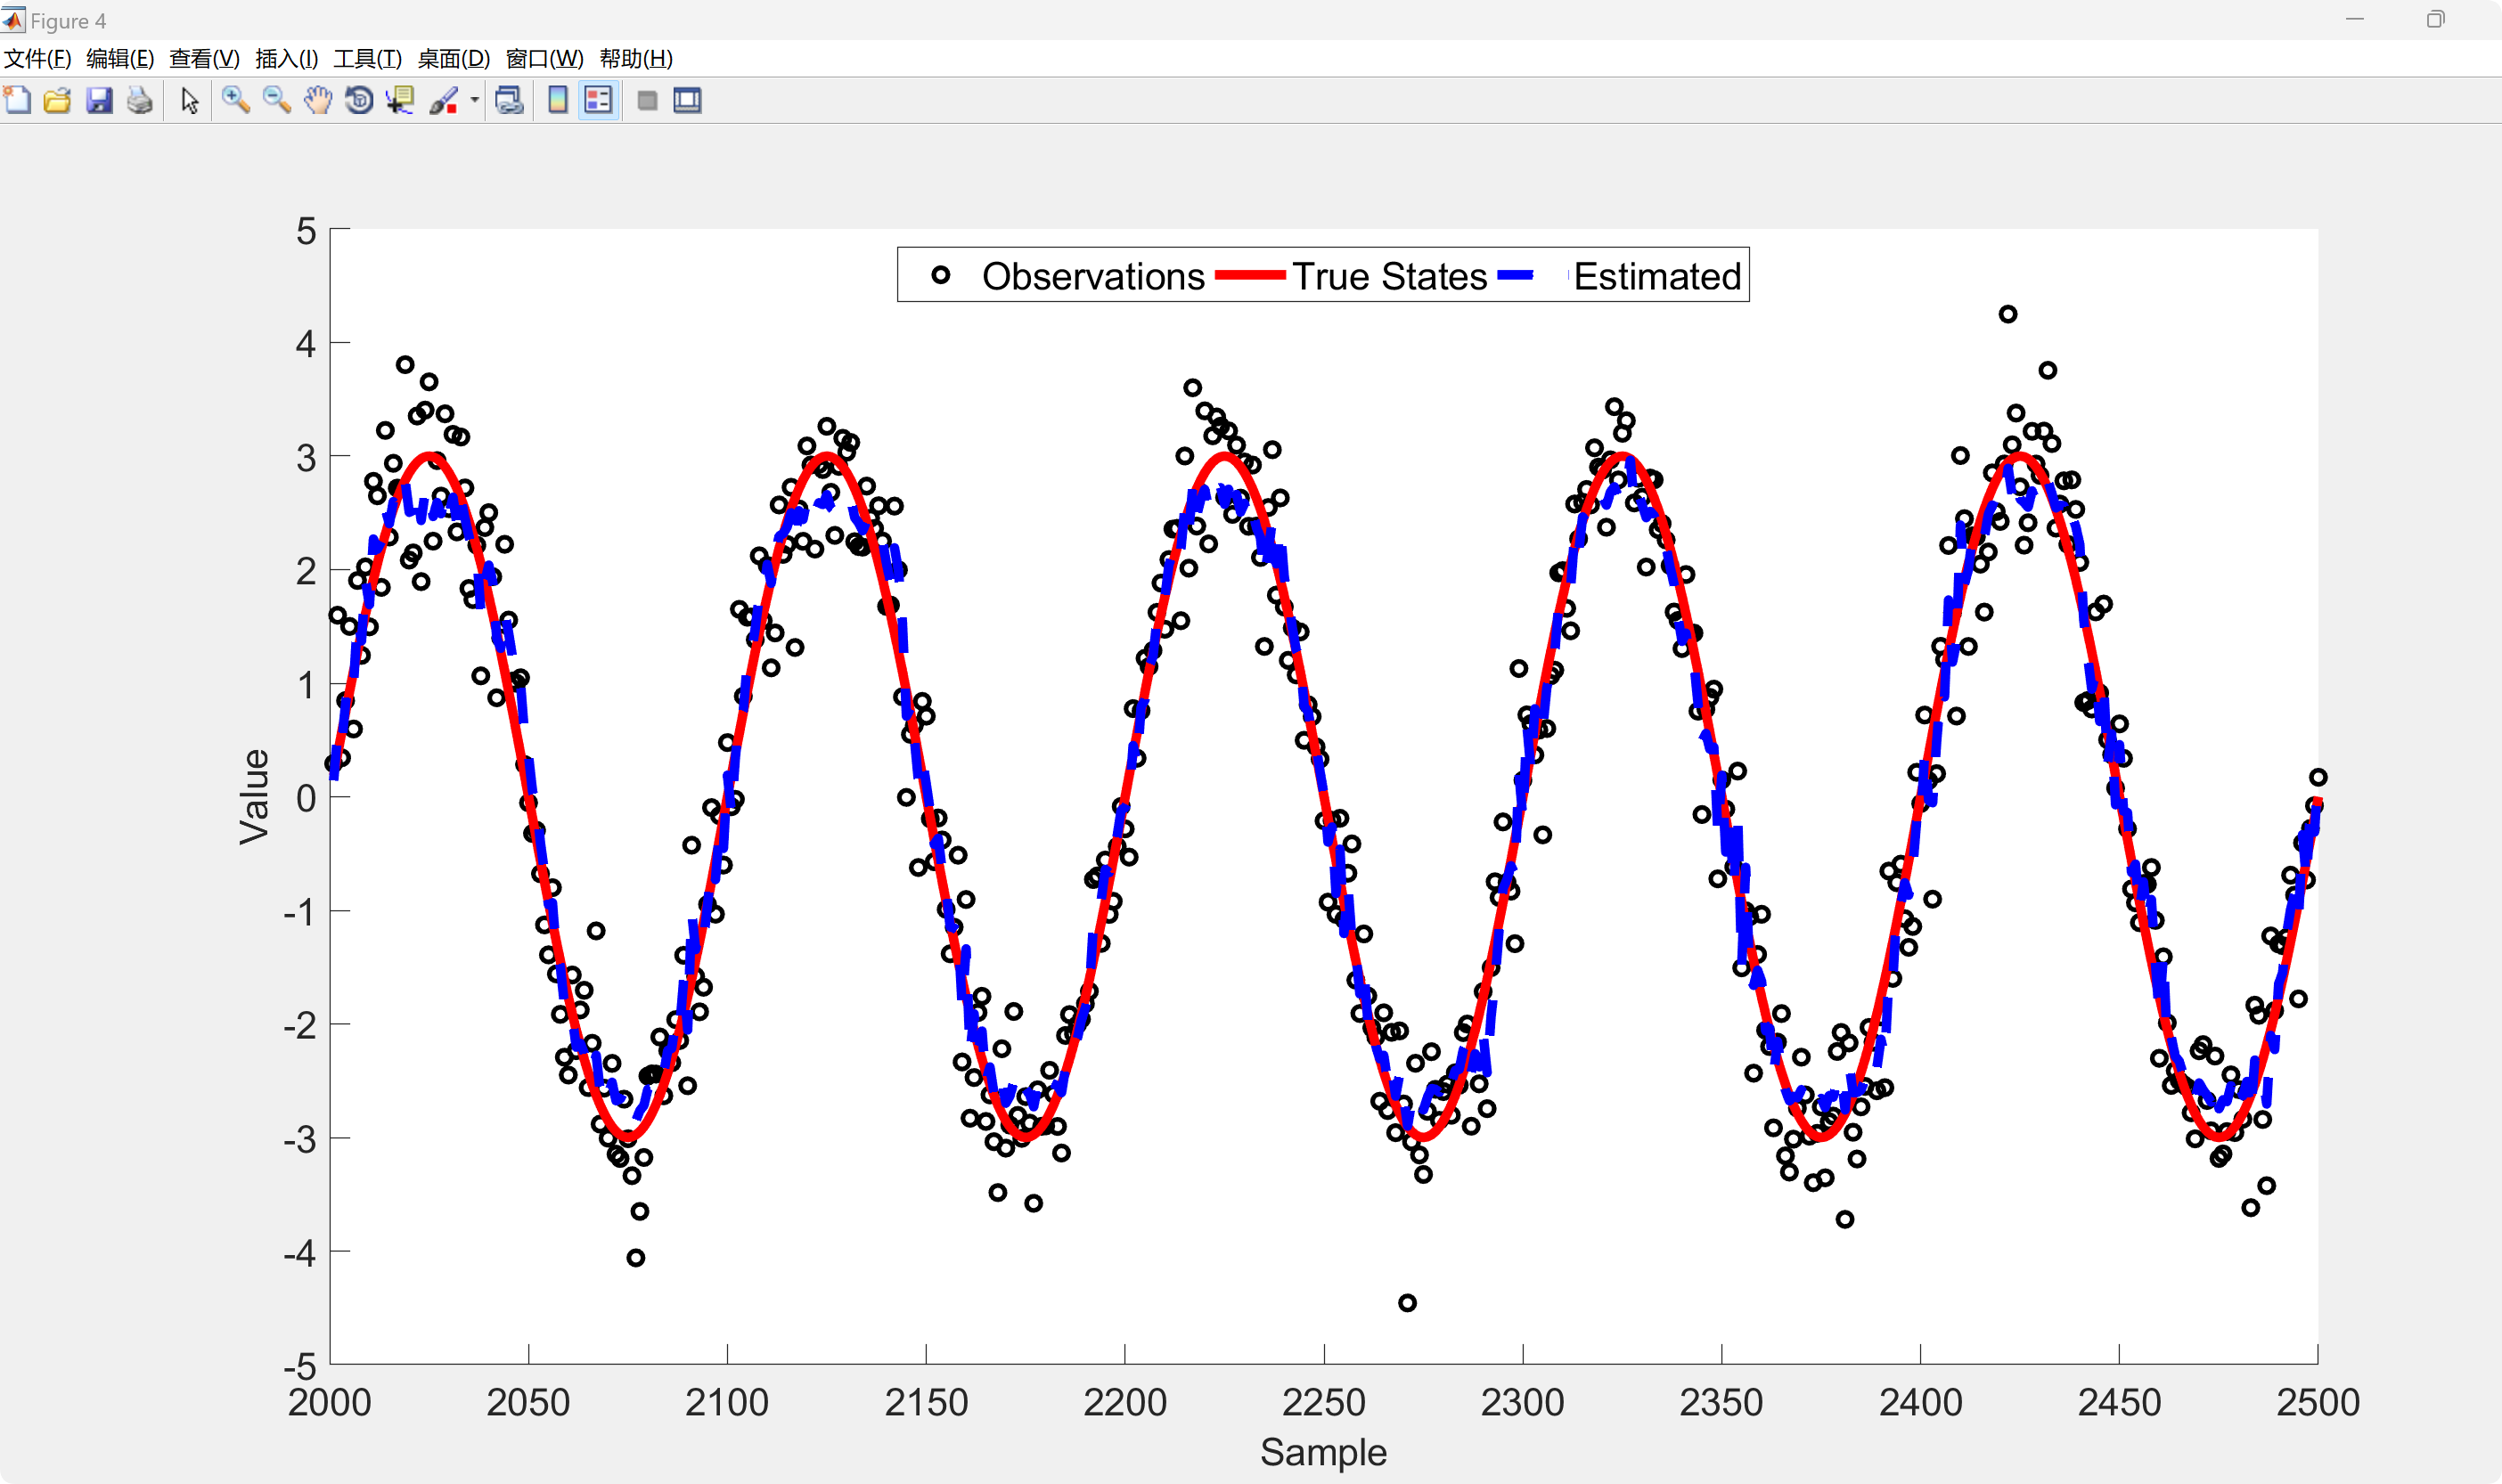Enable the Rotate 3D tool
The width and height of the screenshot is (2502, 1484).
(x=358, y=100)
